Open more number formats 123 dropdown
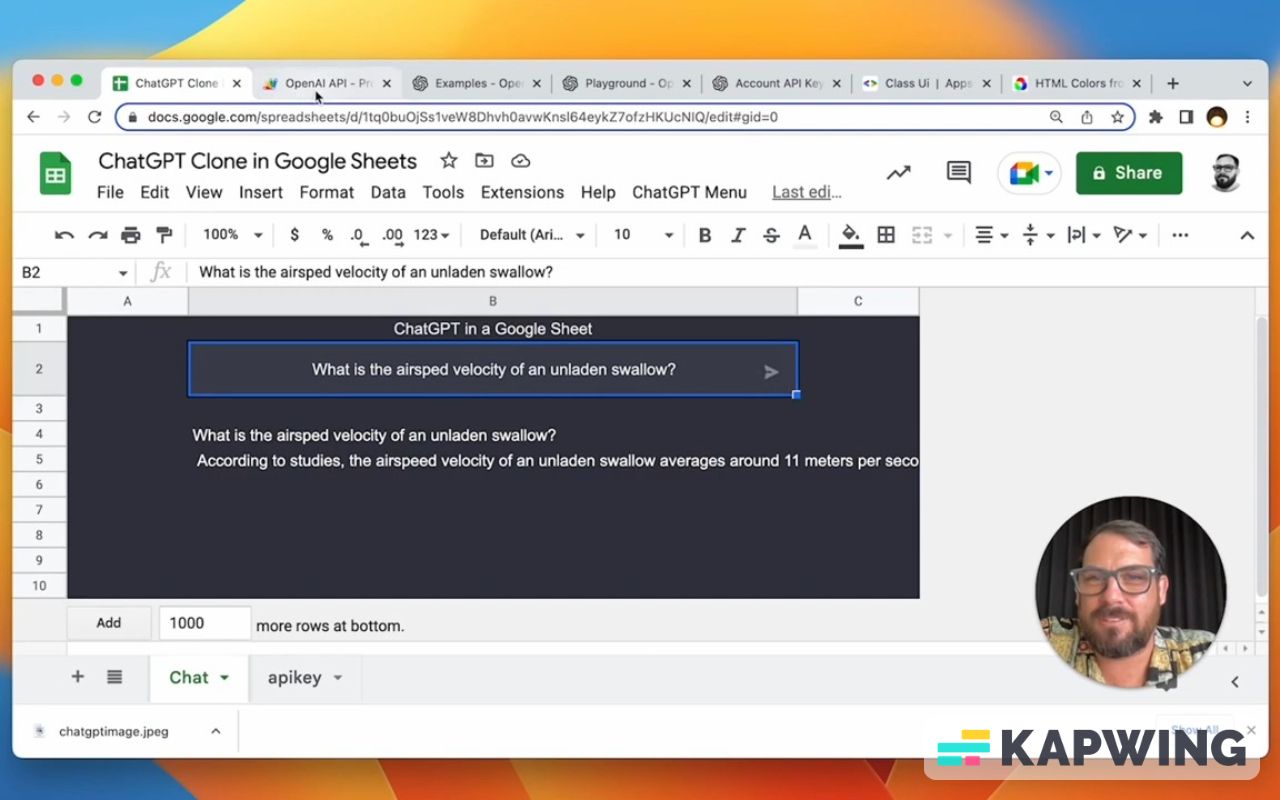 [431, 235]
